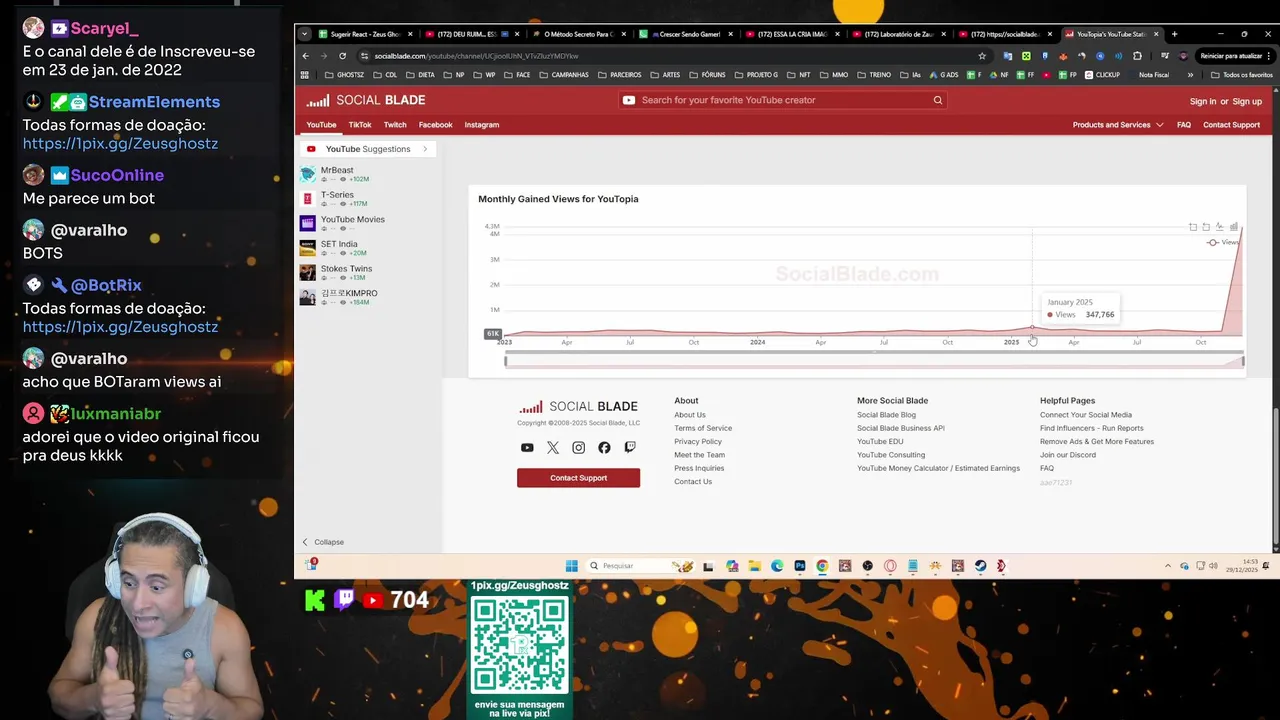Click the Windows taskbar Pesquisar search box
The width and height of the screenshot is (1280, 720).
click(640, 566)
